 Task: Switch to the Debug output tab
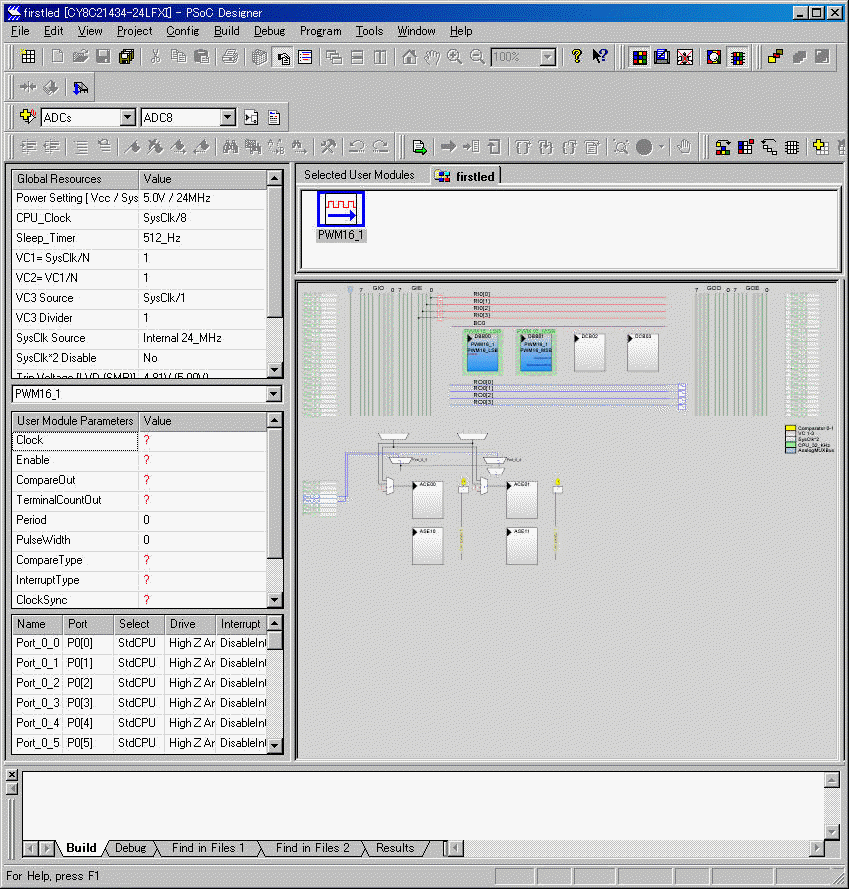(130, 848)
